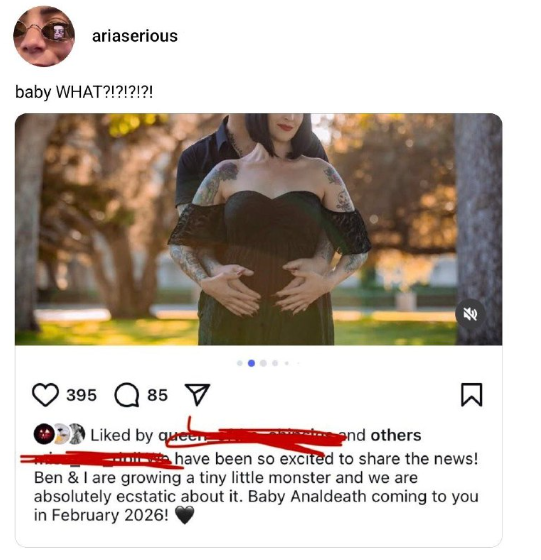
Task: Share the post with the paper plane icon
Action: [197, 395]
